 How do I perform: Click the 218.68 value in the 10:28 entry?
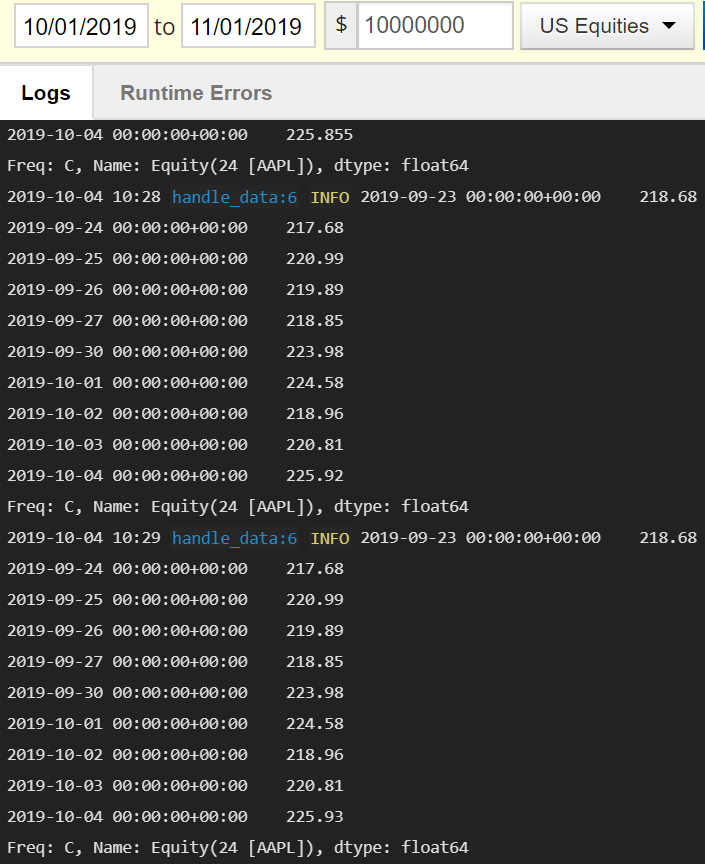[667, 196]
